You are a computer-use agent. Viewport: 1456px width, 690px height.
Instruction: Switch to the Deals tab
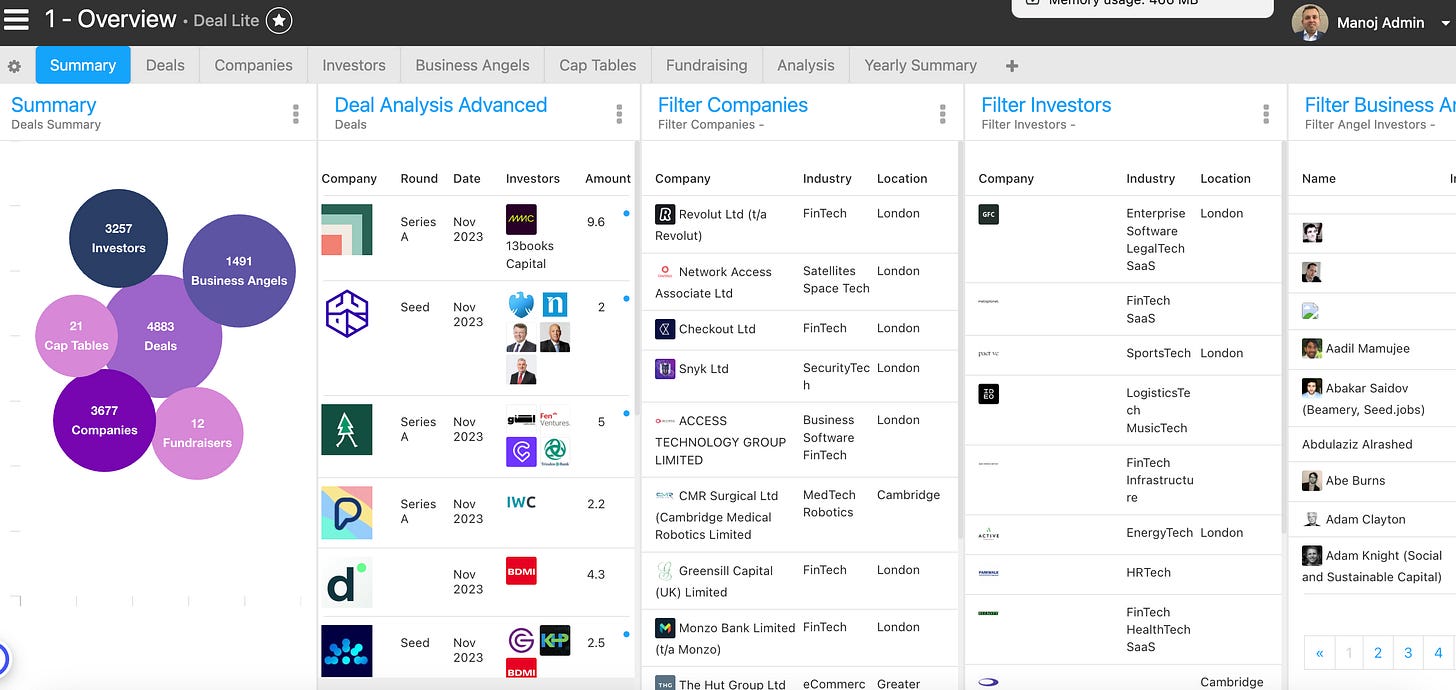pos(165,65)
